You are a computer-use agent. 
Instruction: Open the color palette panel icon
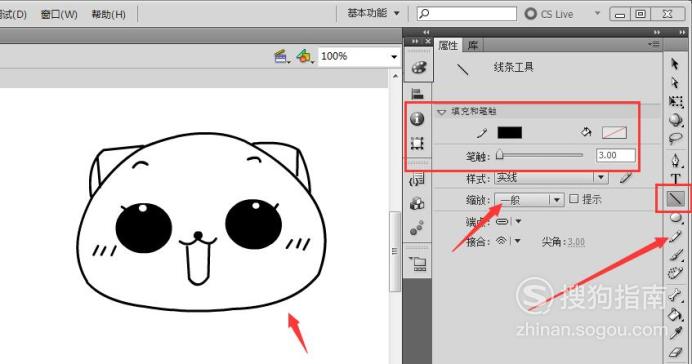[418, 68]
